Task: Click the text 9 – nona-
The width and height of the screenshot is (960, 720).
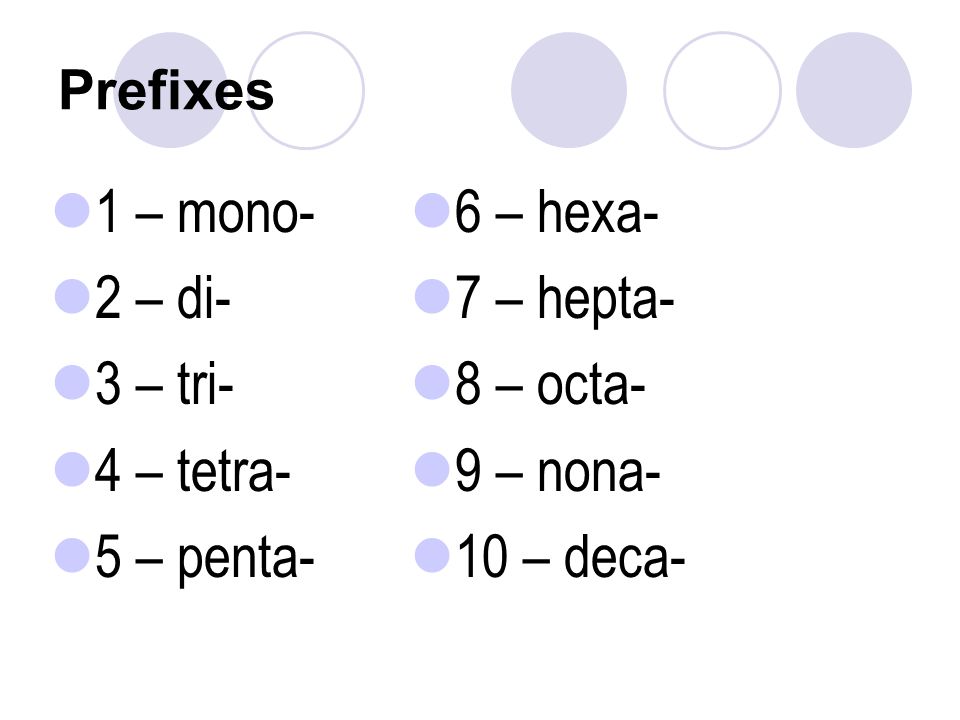Action: (558, 471)
